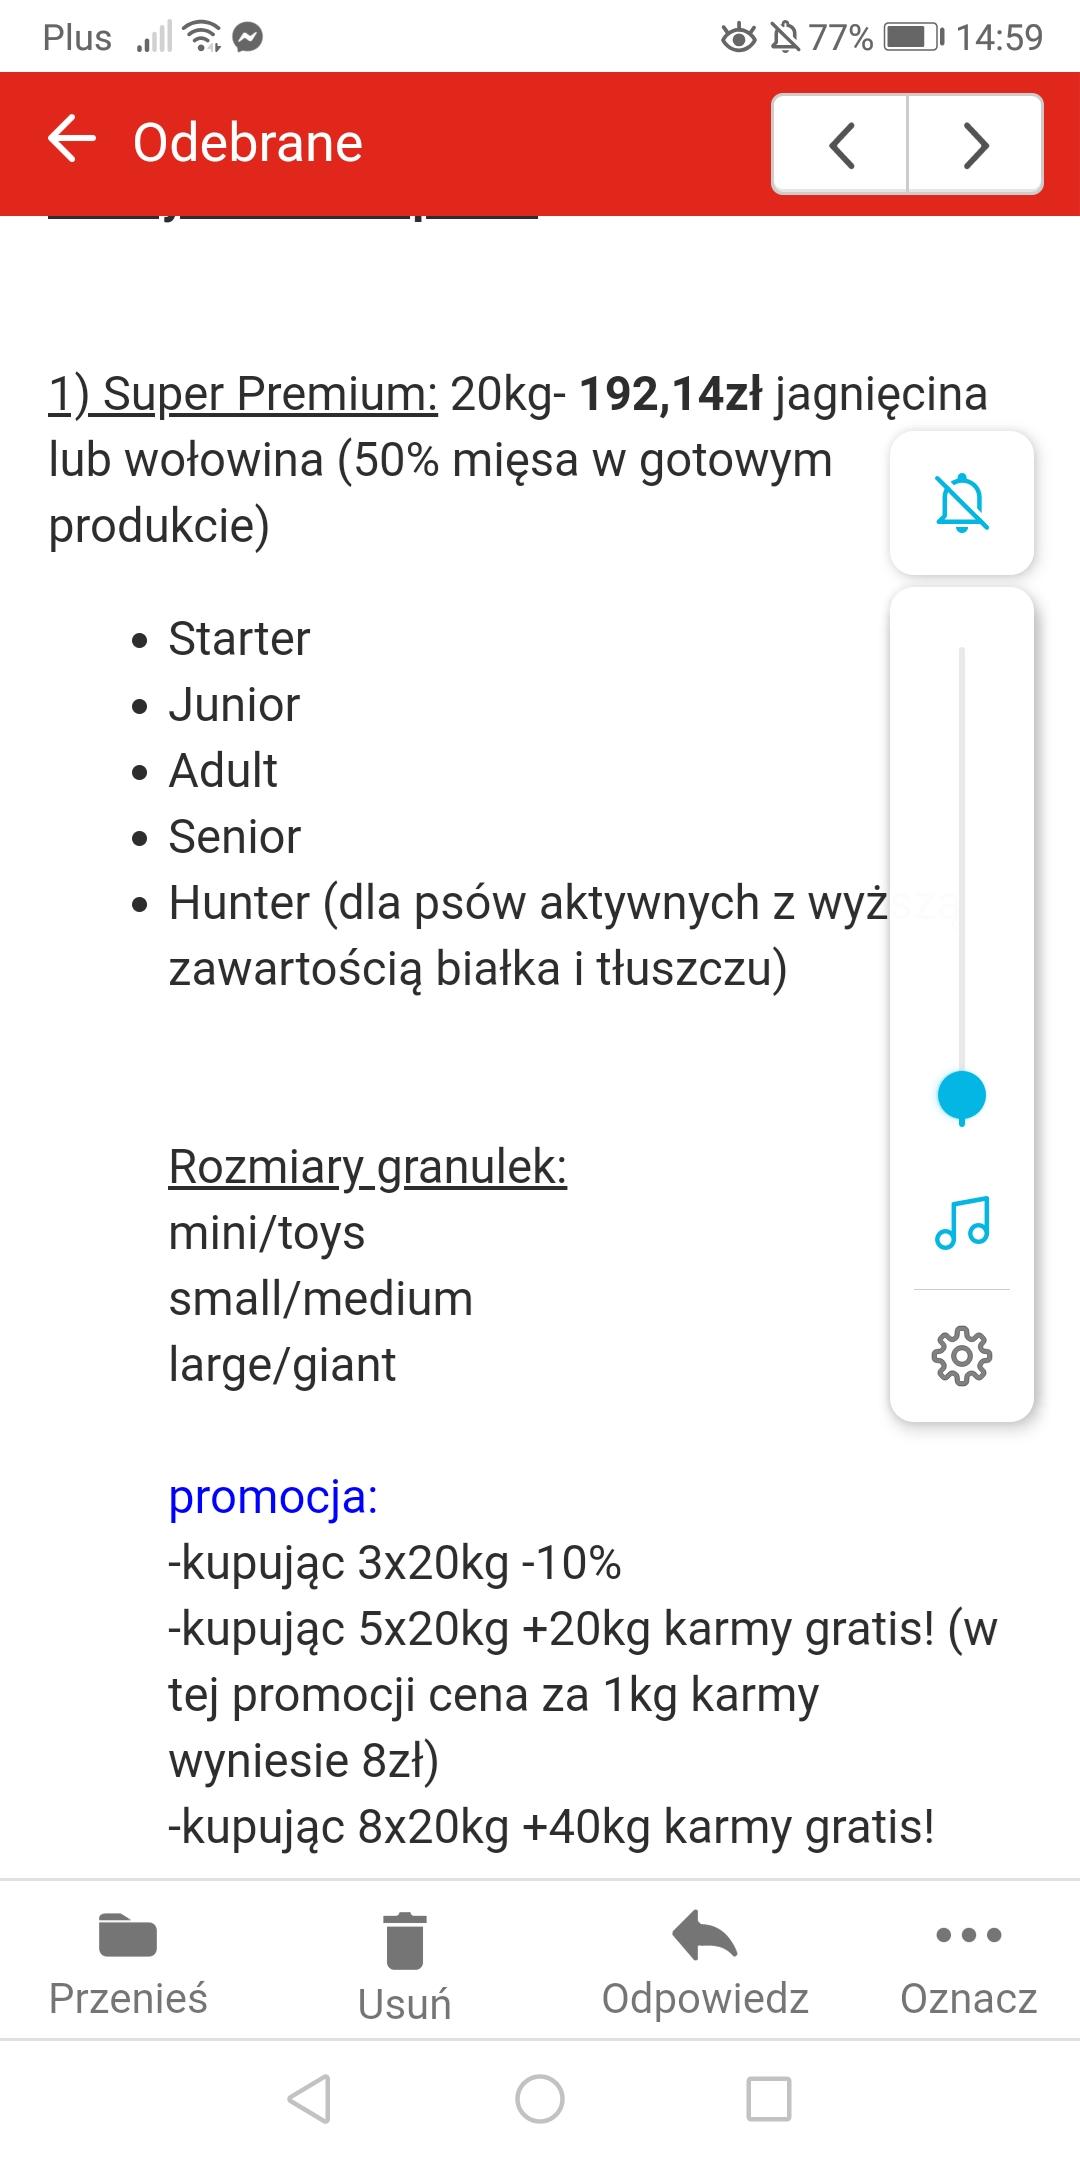Tap the music note media icon
This screenshot has width=1080, height=2160.
(x=961, y=1222)
